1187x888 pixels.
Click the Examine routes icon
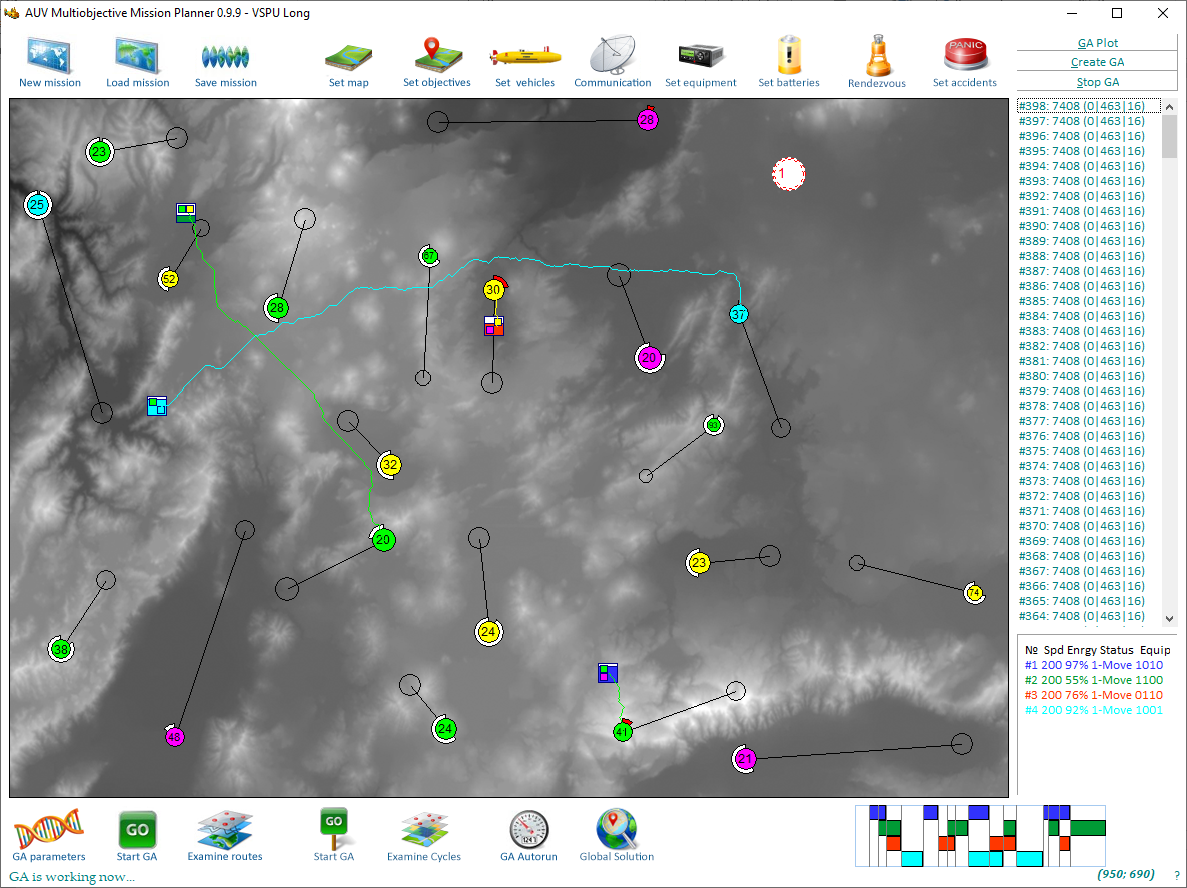point(225,829)
